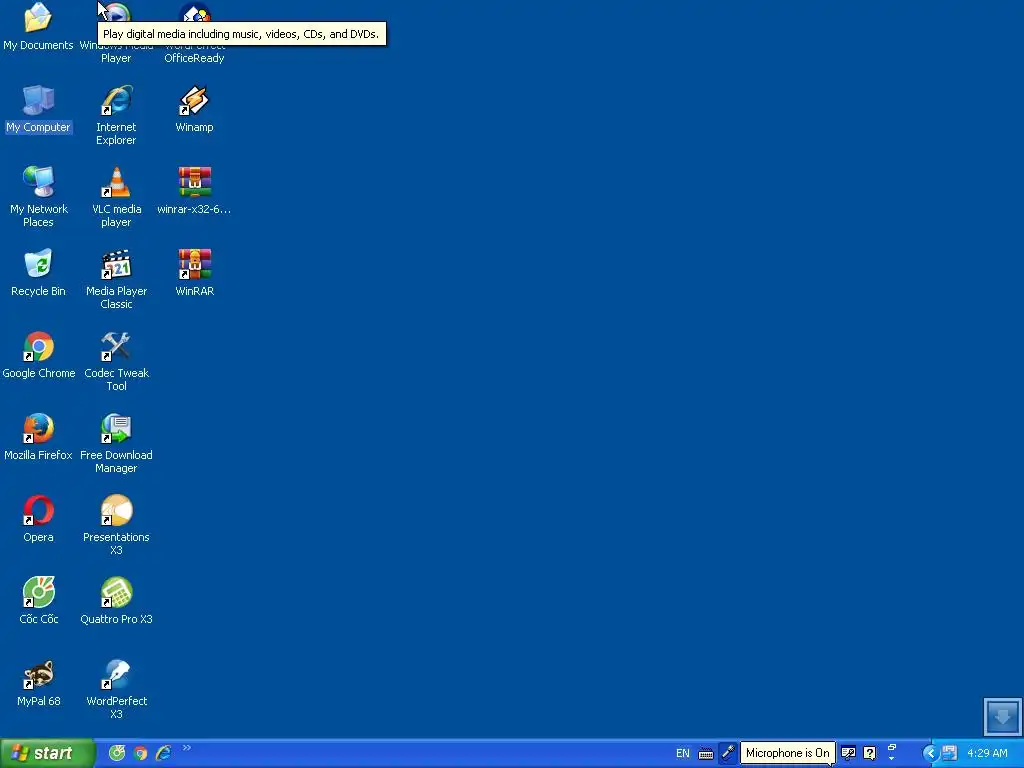Launch Internet Explorer from Quick Launch
The width and height of the screenshot is (1024, 768).
tap(163, 753)
